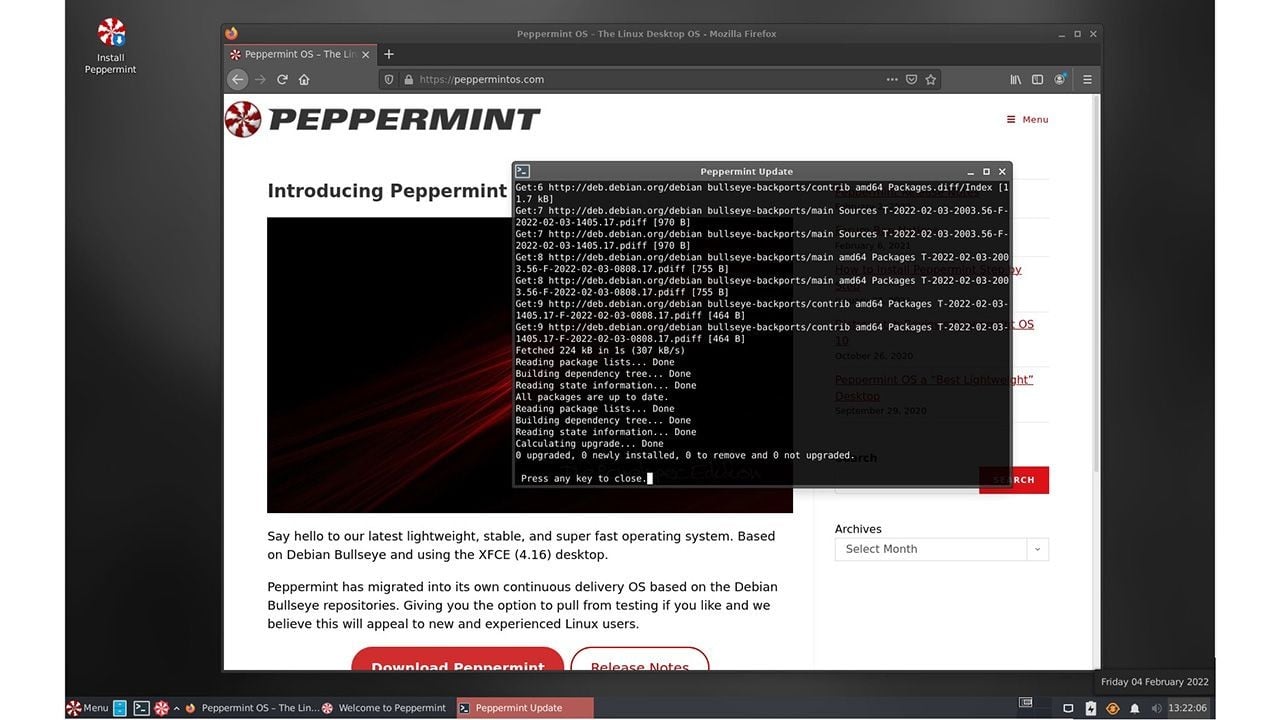Click the display tray icon

1068,708
